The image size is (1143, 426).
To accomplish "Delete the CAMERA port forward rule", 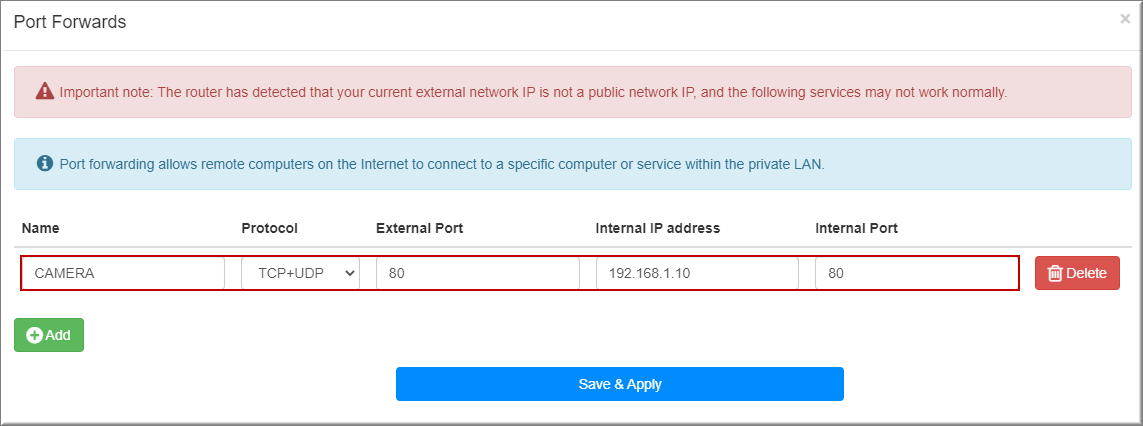I will (x=1077, y=274).
